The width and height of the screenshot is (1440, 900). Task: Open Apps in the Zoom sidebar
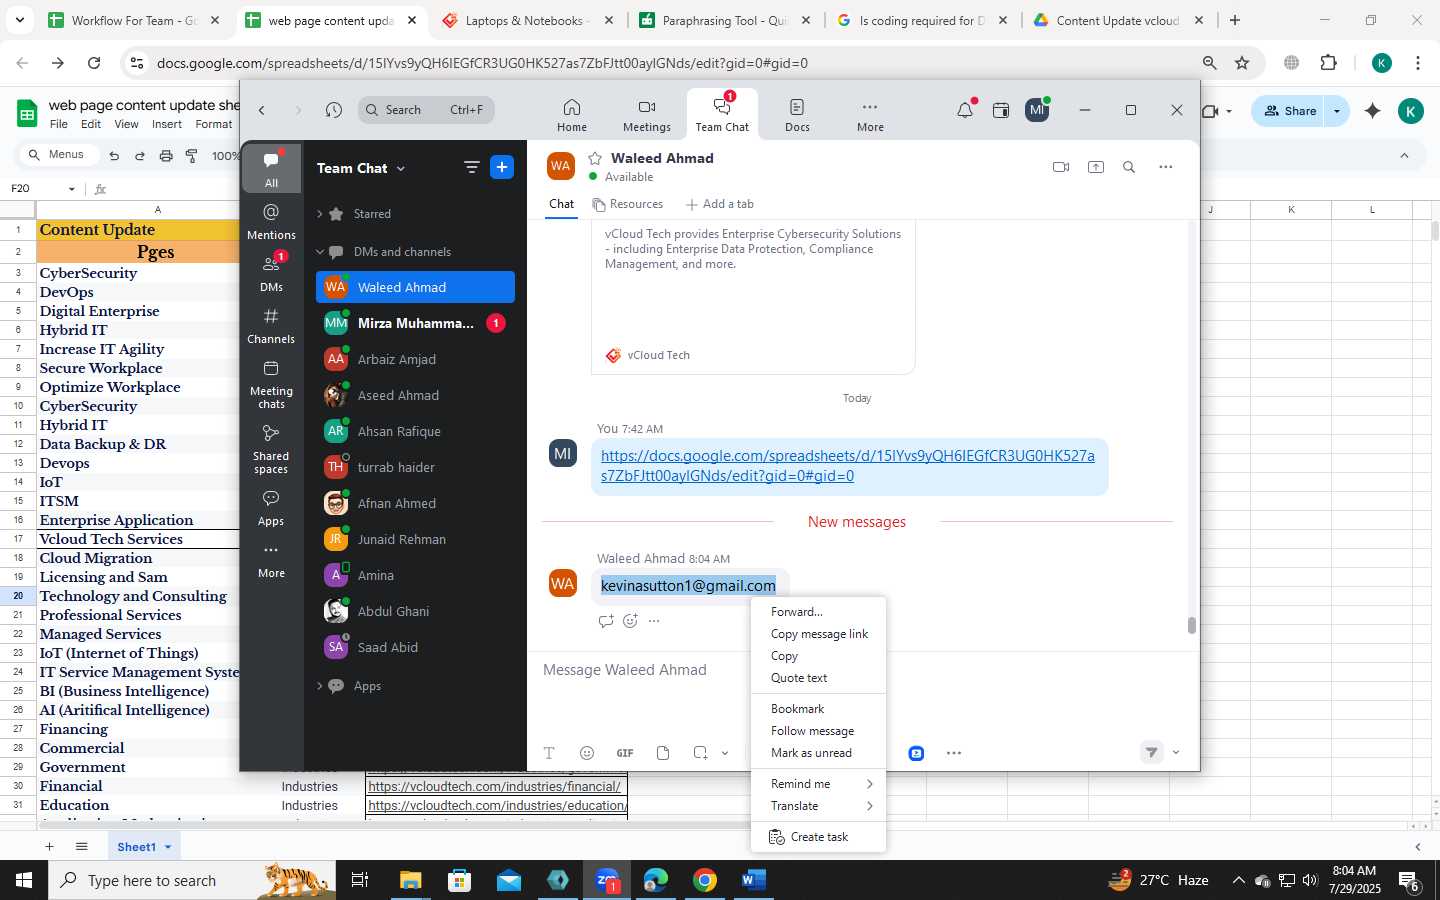click(x=271, y=507)
